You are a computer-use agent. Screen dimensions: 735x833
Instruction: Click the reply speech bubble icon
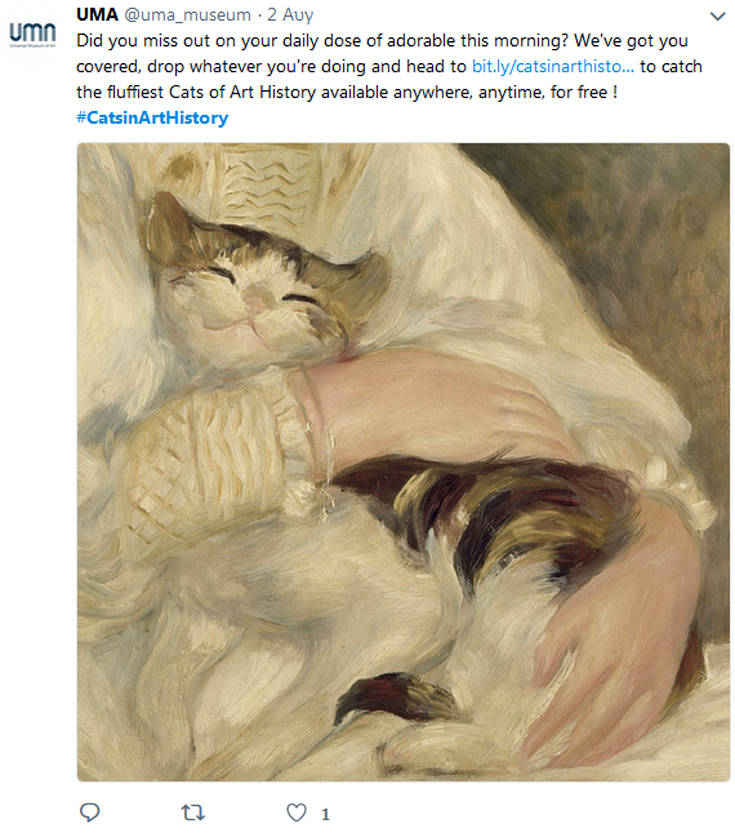(x=90, y=810)
